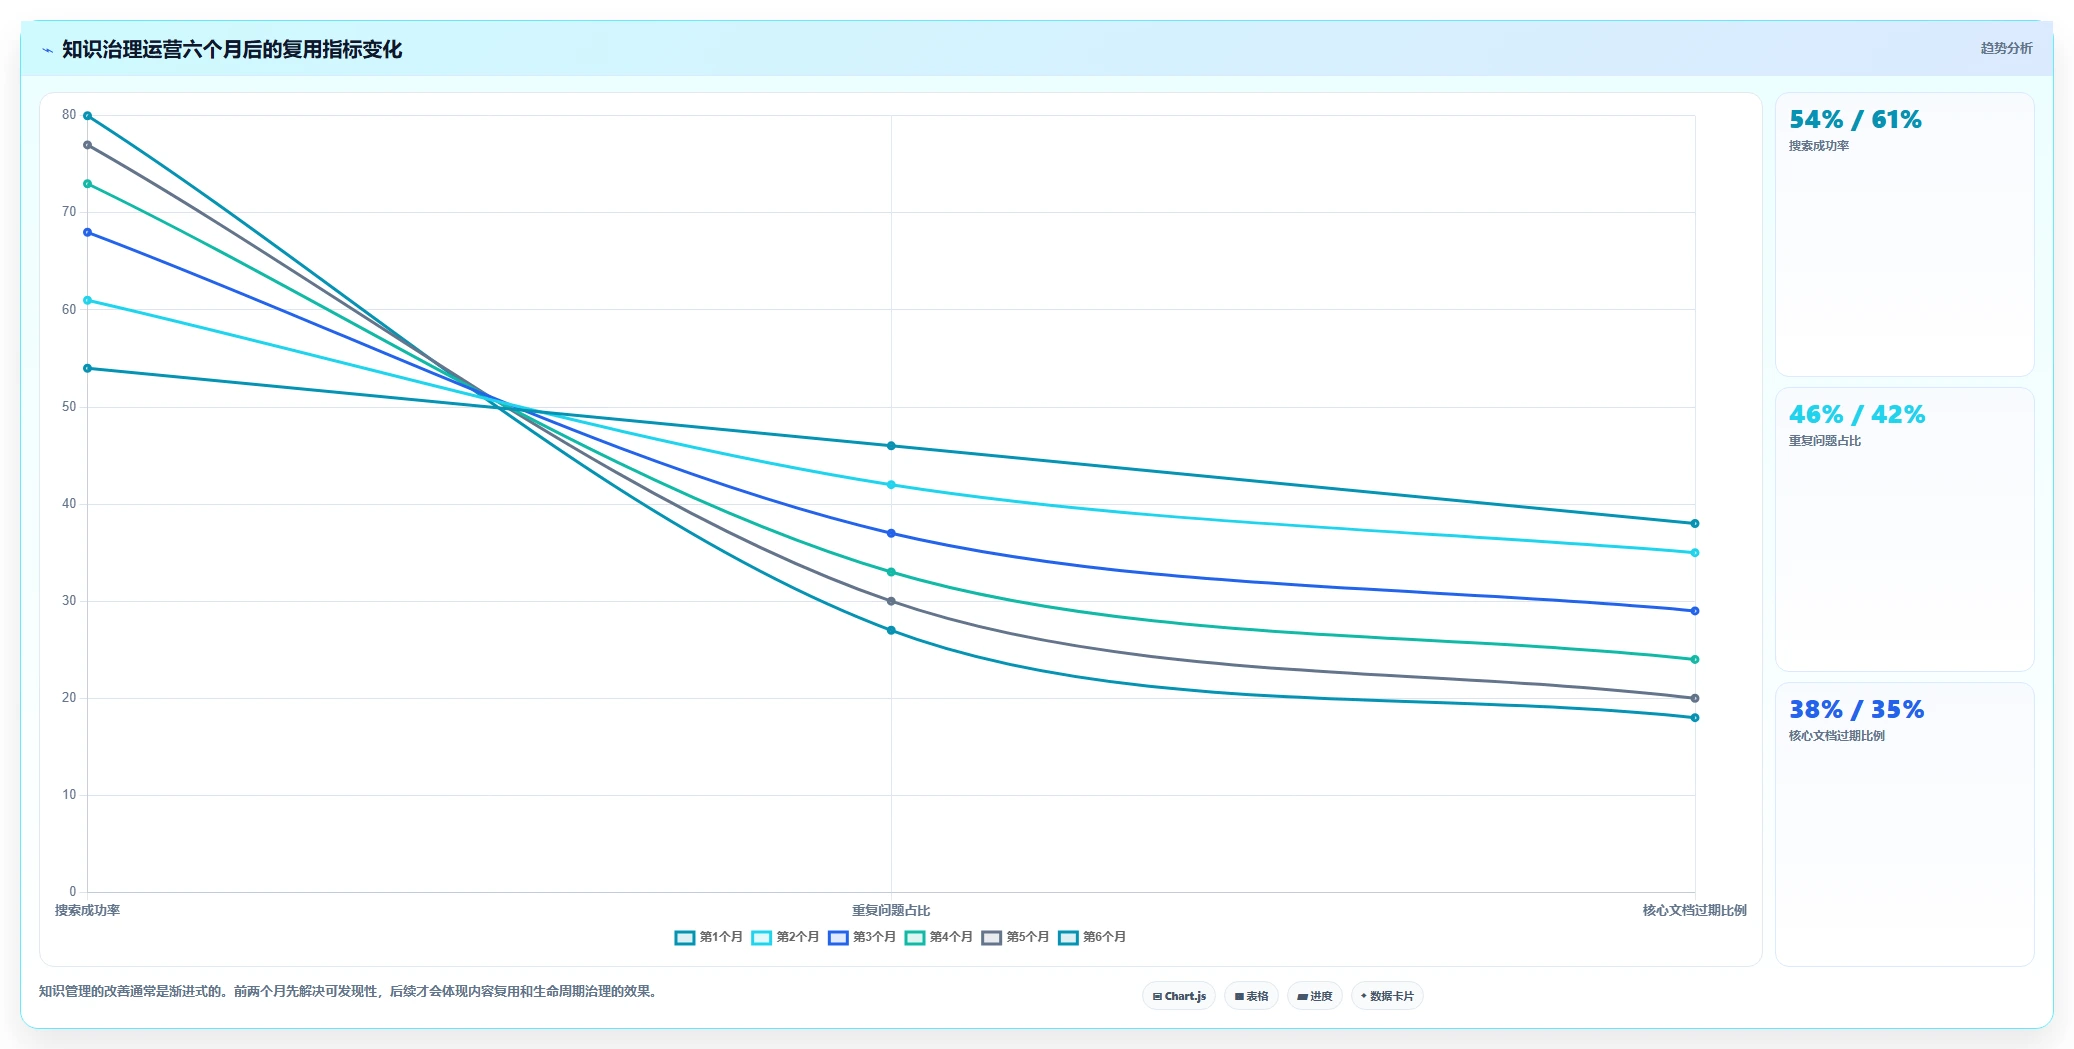Viewport: 2074px width, 1049px height.
Task: Click the gray 重复问题占比 point at 30
Action: [x=891, y=601]
